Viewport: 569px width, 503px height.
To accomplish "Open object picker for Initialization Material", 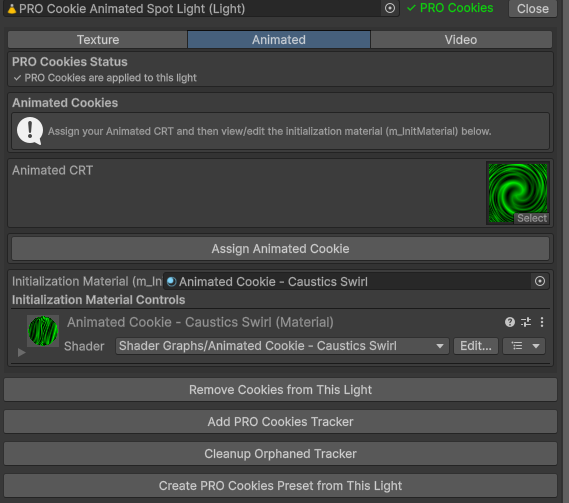I will [x=540, y=281].
